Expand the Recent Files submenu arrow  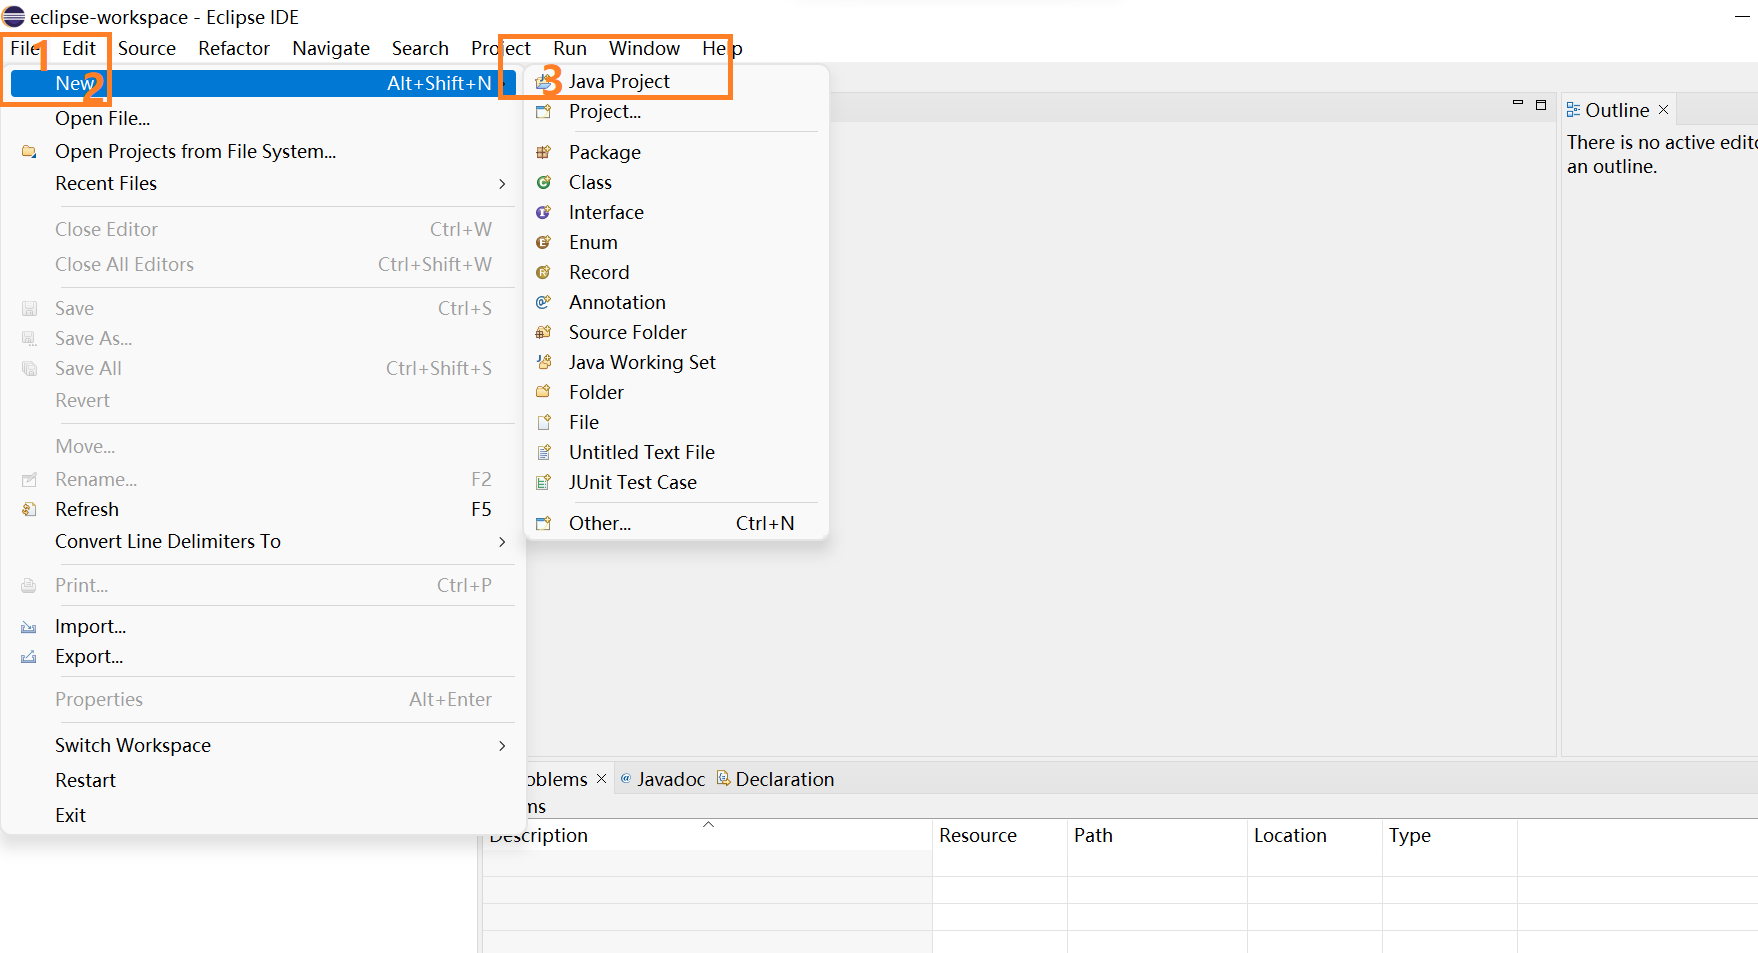click(502, 184)
